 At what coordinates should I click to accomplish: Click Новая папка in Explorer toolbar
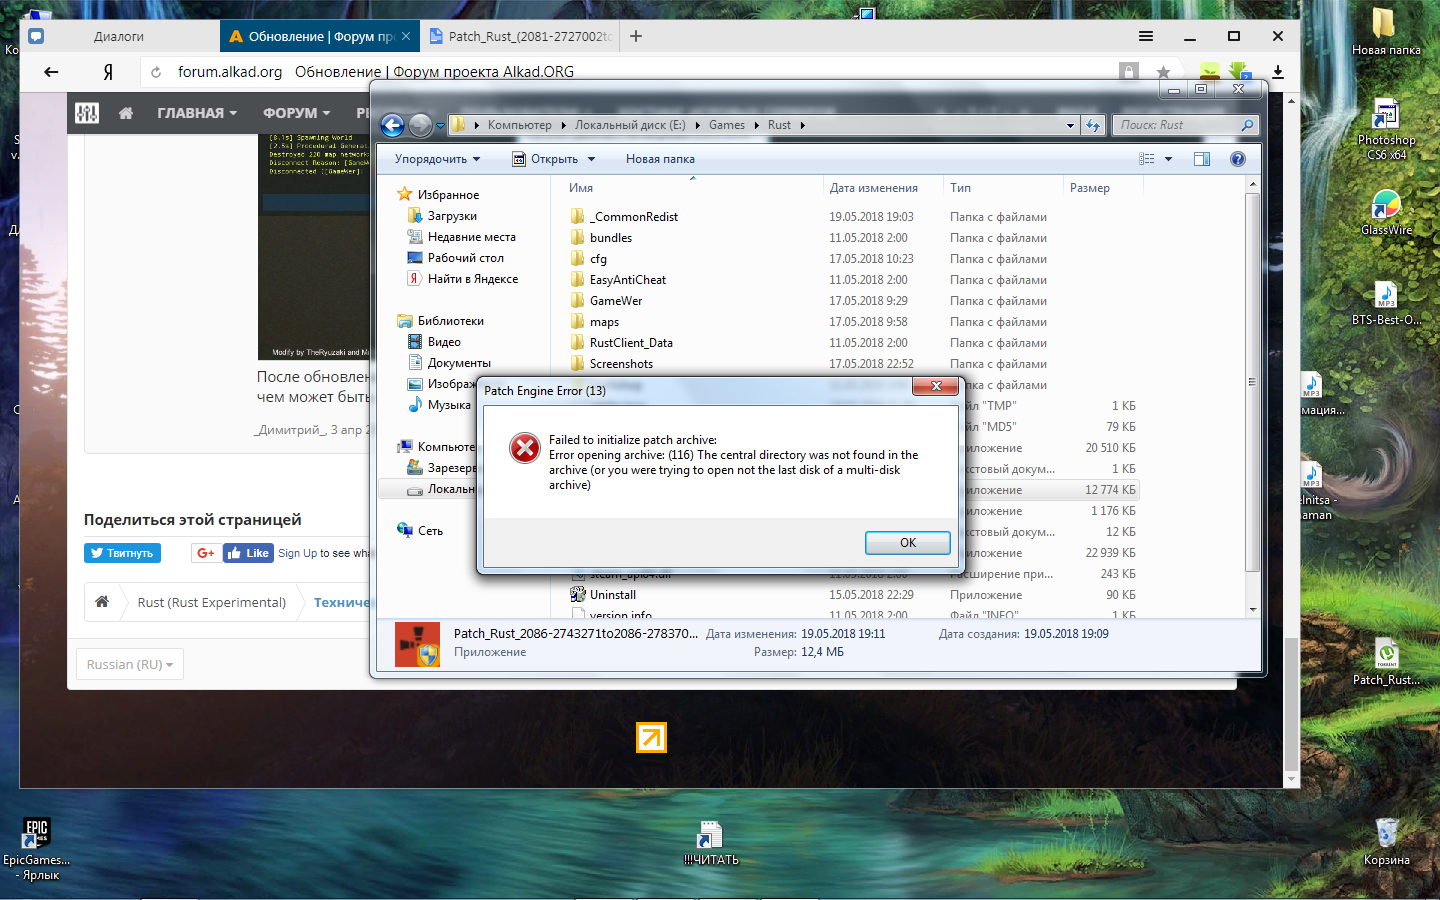click(660, 159)
